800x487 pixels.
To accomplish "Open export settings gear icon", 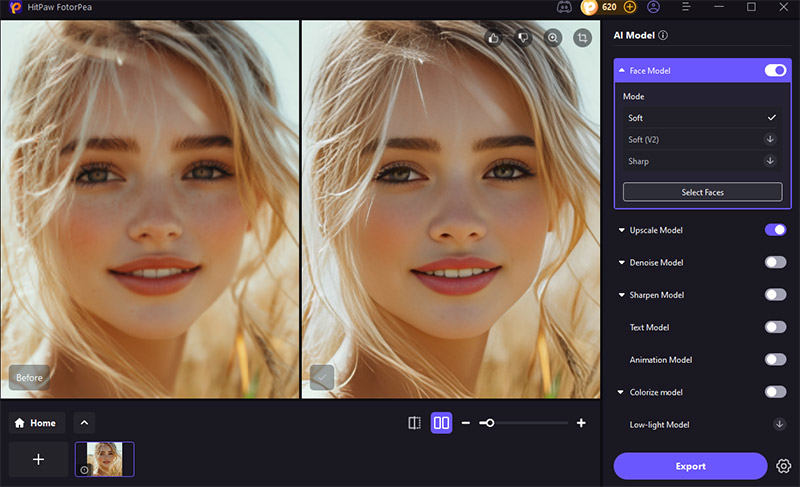I will [x=784, y=466].
